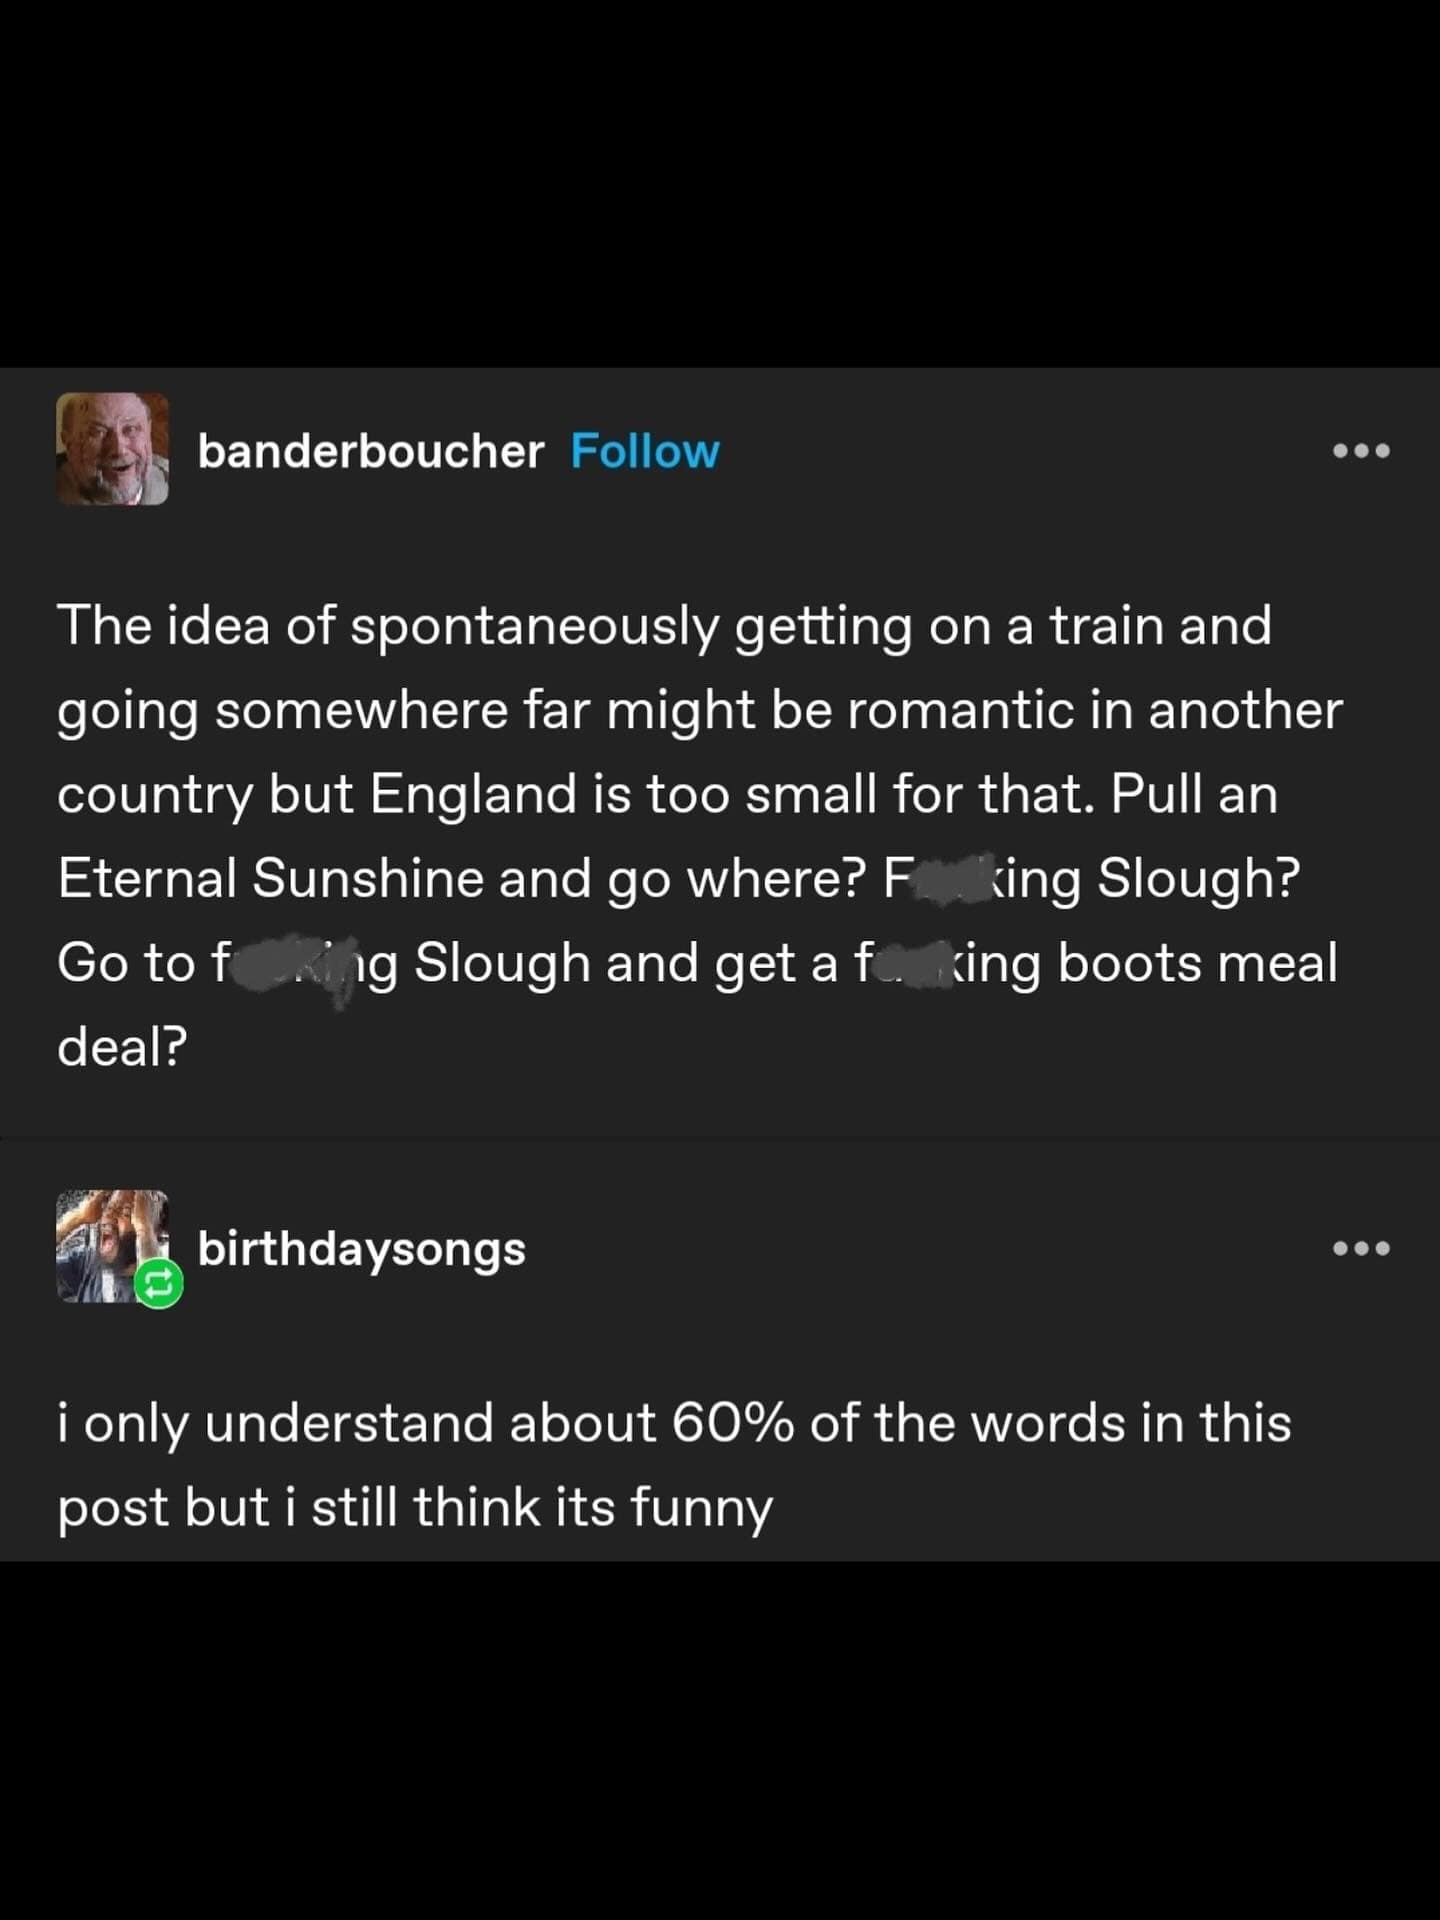The image size is (1440, 1920).
Task: Open three-dot menu on birthdaysongs' reblog
Action: [1361, 1248]
